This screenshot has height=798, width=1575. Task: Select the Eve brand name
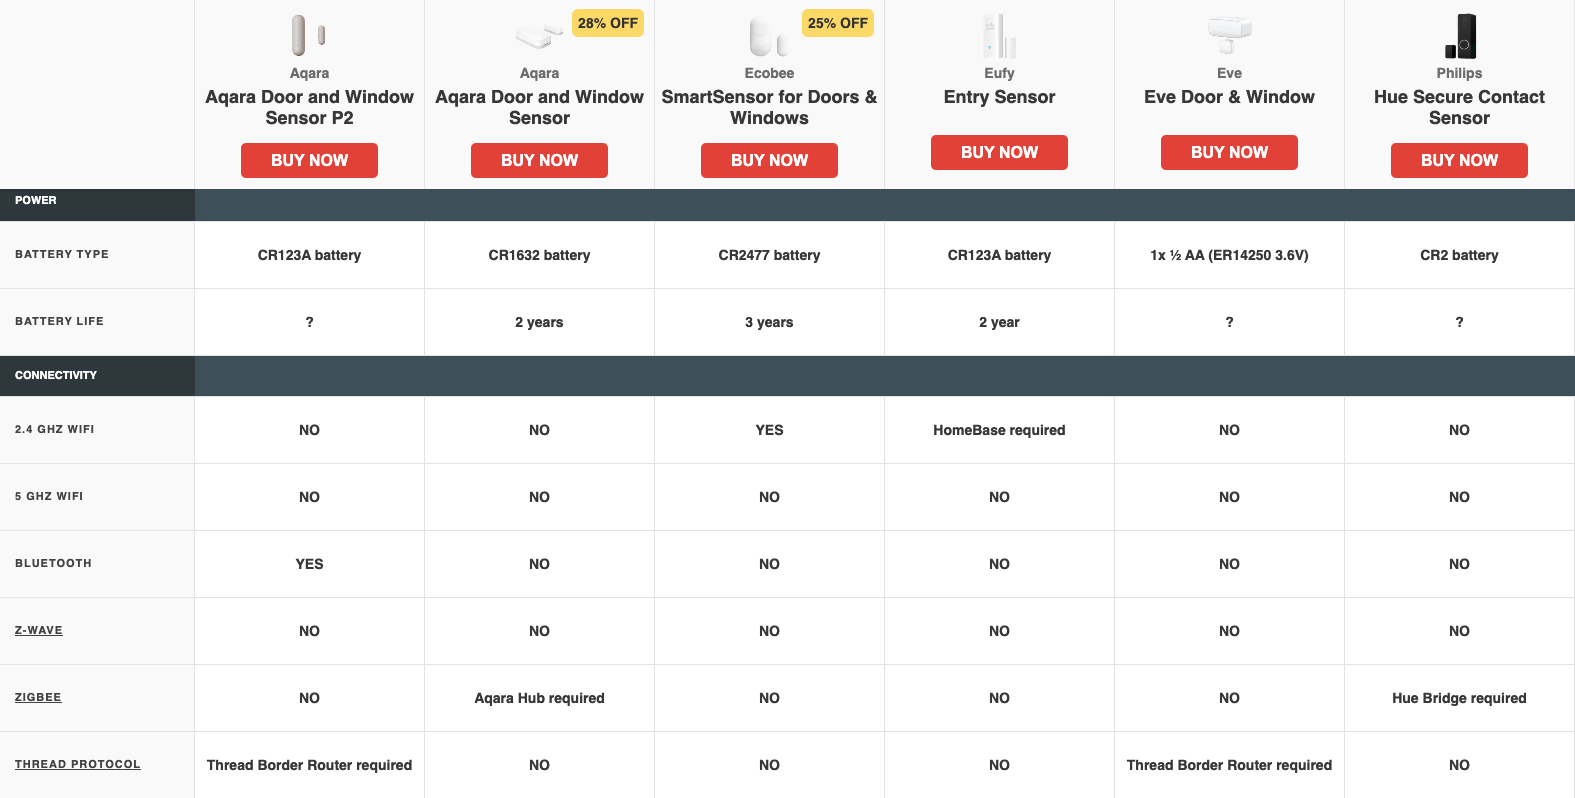[x=1229, y=73]
